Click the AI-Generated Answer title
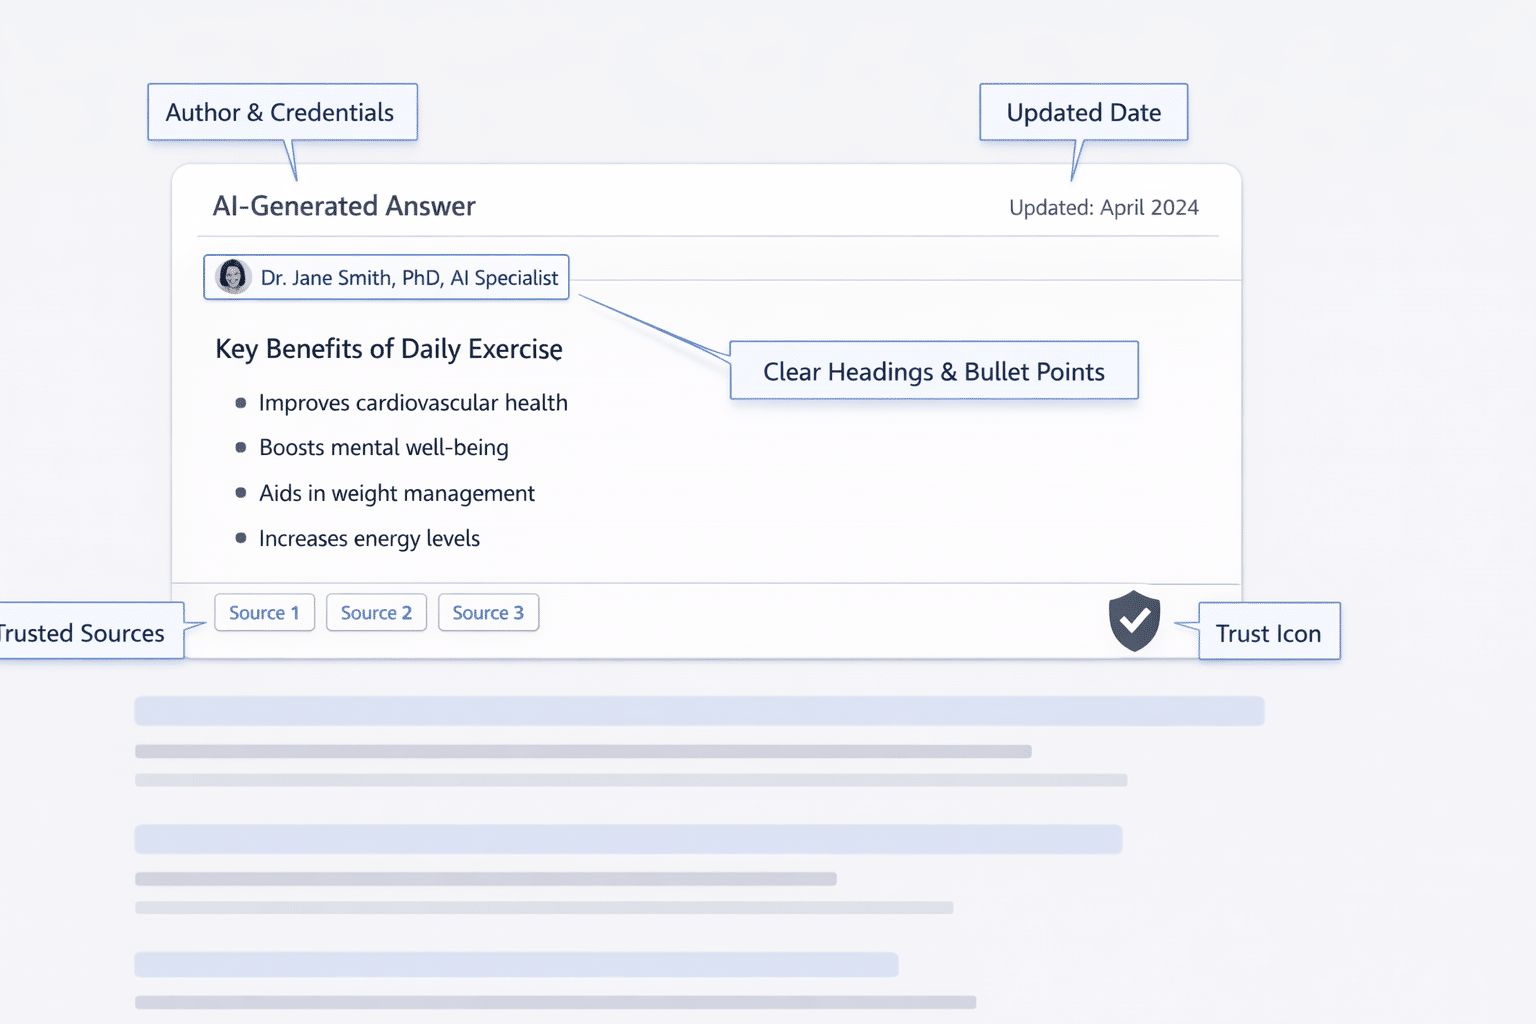 point(344,206)
